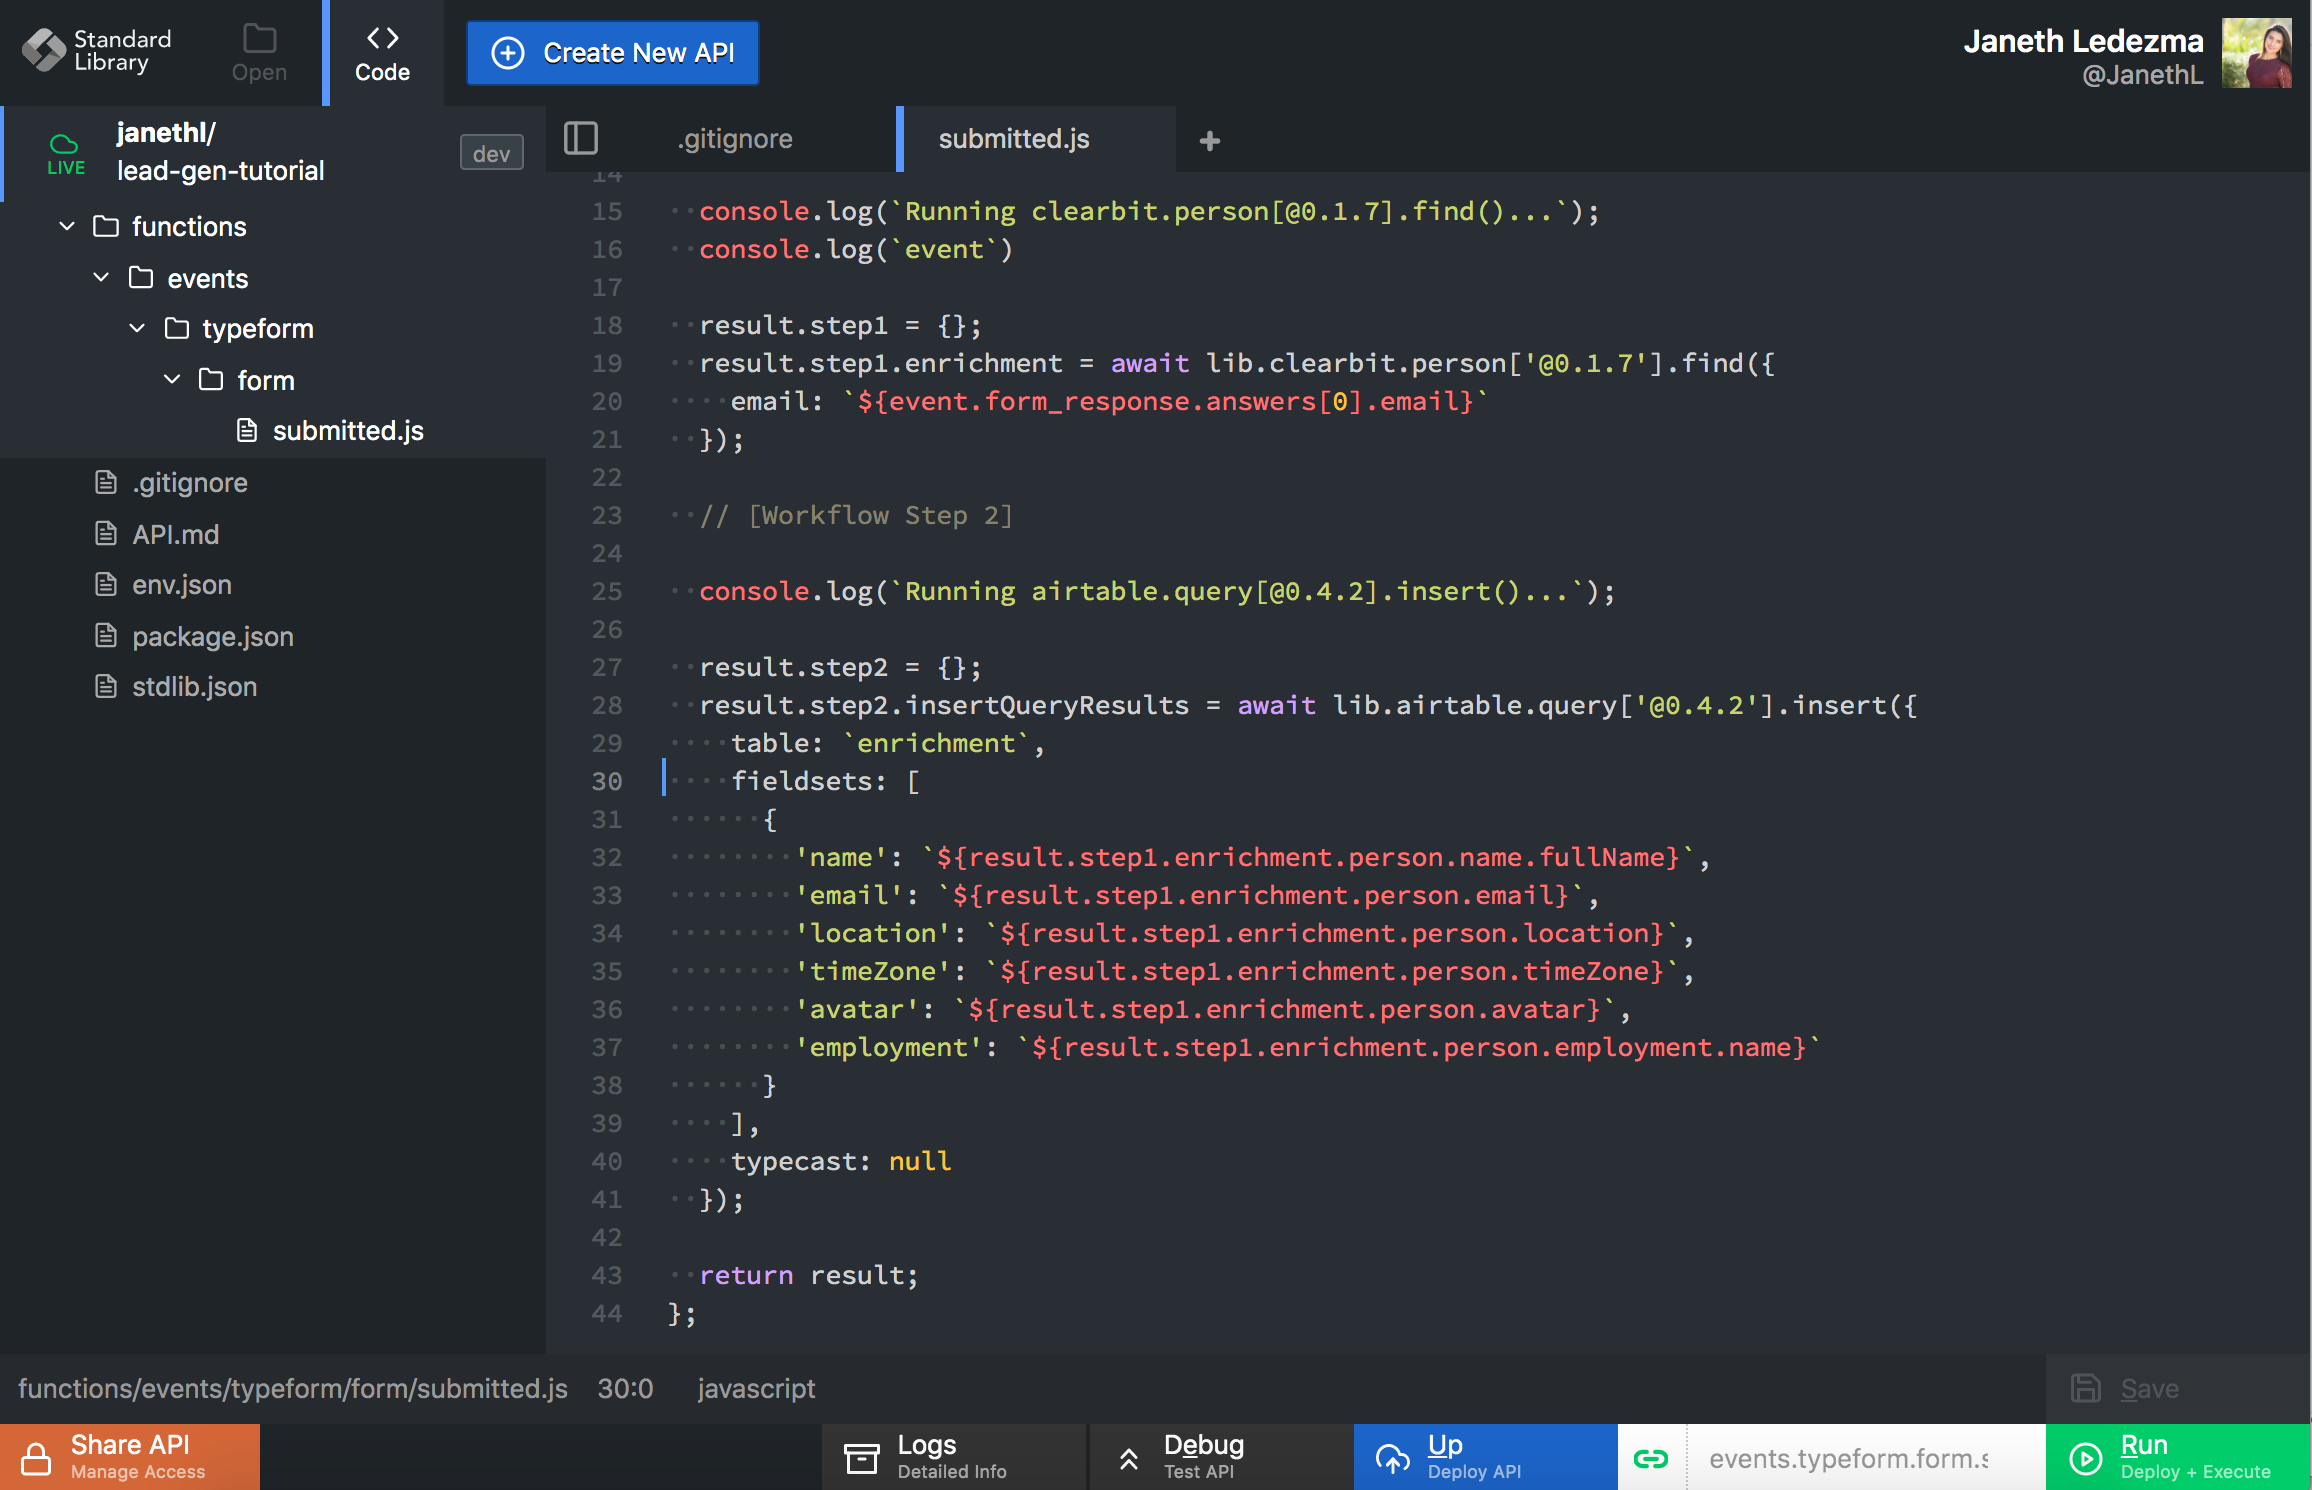Click Run Deploy + Execute
Screen dimensions: 2312x1490
click(2178, 1457)
